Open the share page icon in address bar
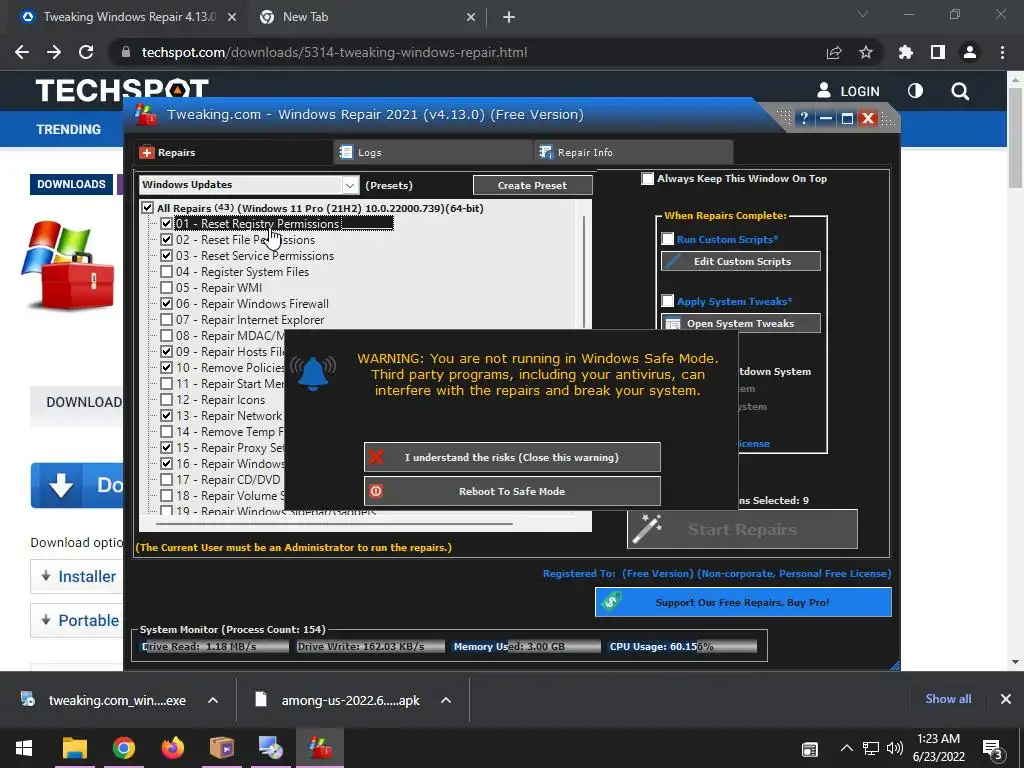 click(x=834, y=52)
